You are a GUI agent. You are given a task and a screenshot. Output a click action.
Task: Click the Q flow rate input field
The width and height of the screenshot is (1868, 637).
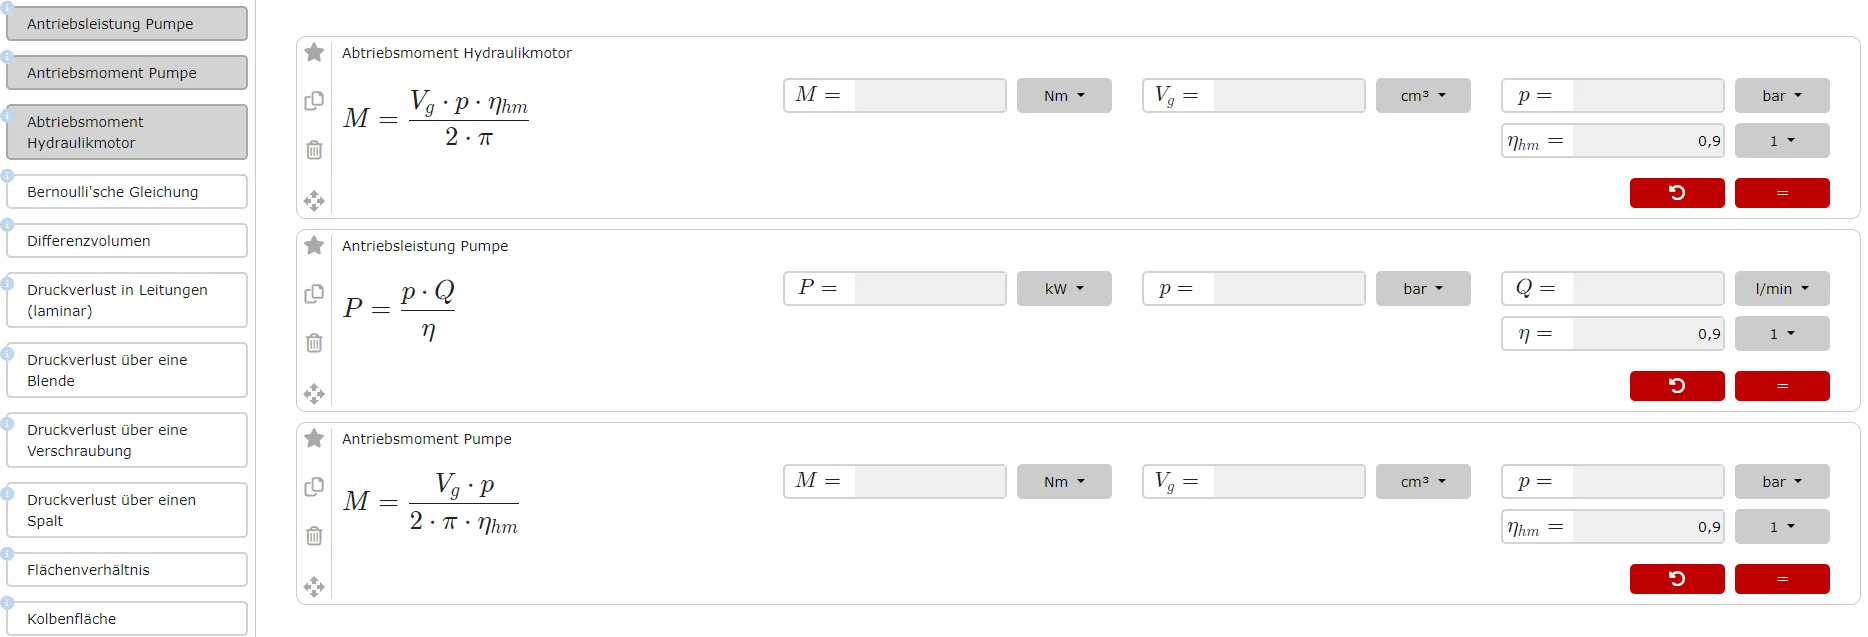tap(1647, 289)
